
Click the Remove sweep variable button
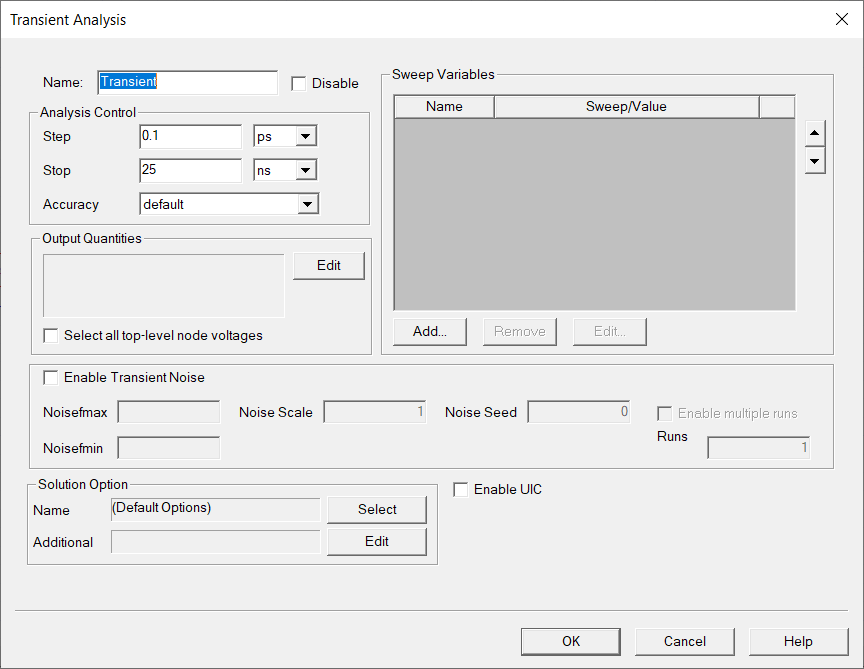520,331
